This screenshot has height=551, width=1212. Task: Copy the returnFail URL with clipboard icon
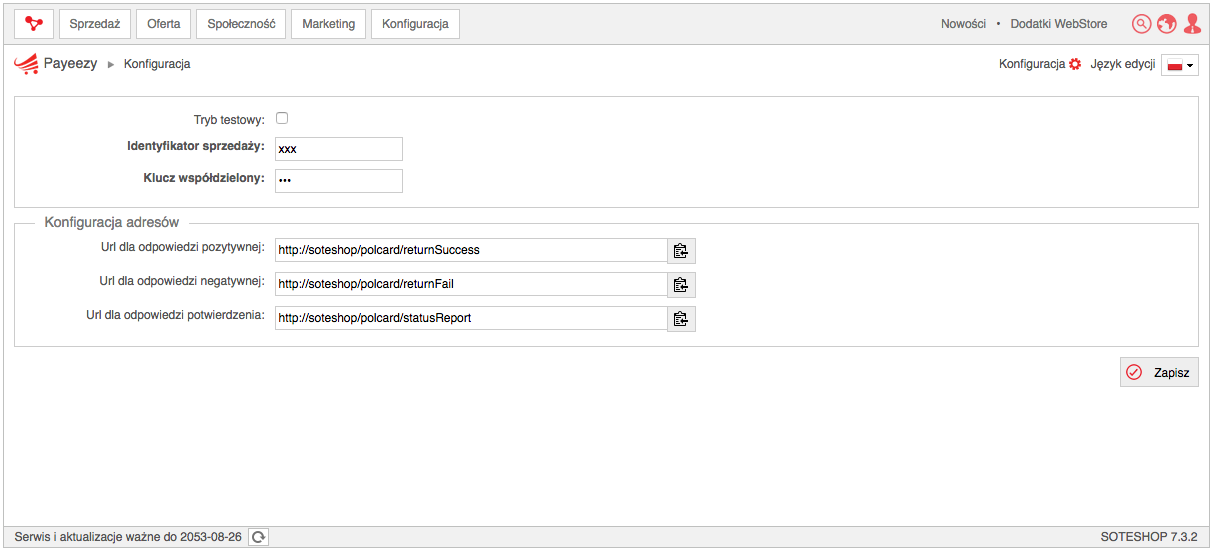(681, 285)
